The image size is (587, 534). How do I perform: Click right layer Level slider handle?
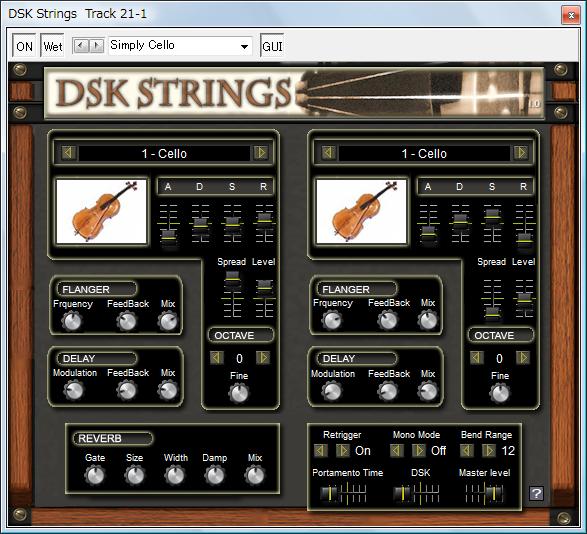tap(524, 300)
